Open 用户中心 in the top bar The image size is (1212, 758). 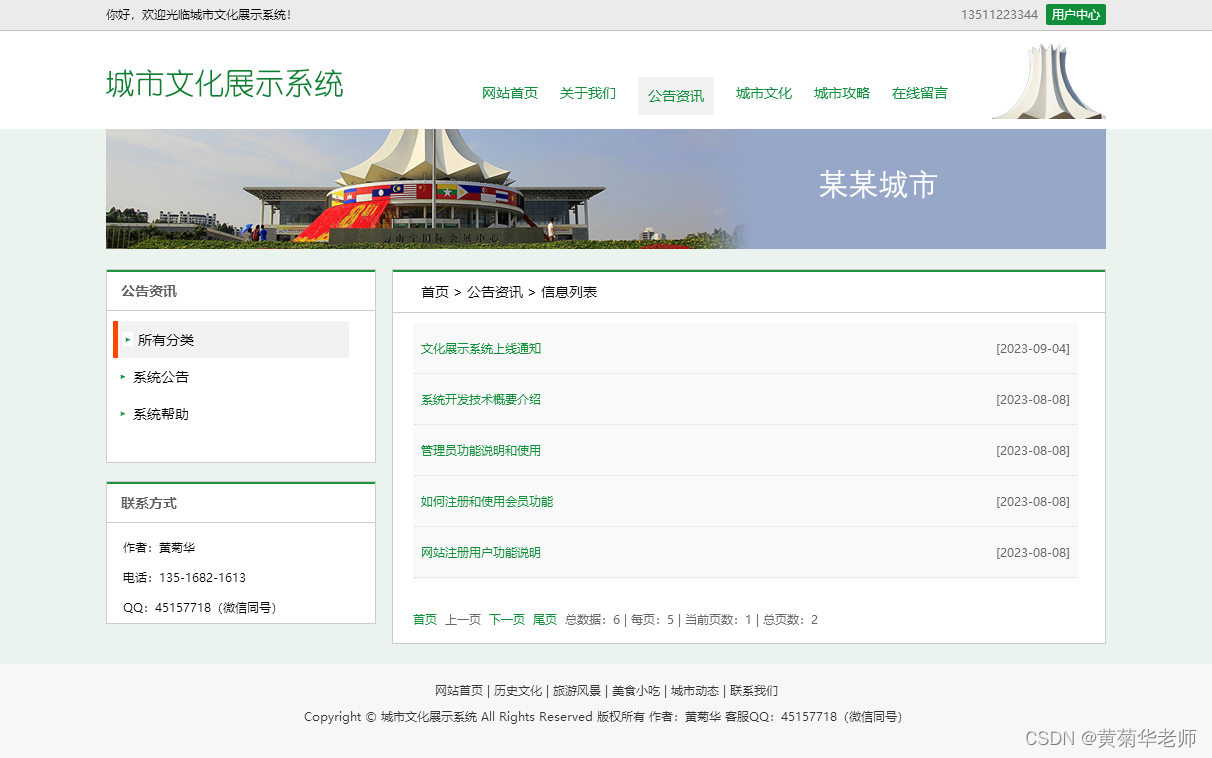click(1076, 15)
